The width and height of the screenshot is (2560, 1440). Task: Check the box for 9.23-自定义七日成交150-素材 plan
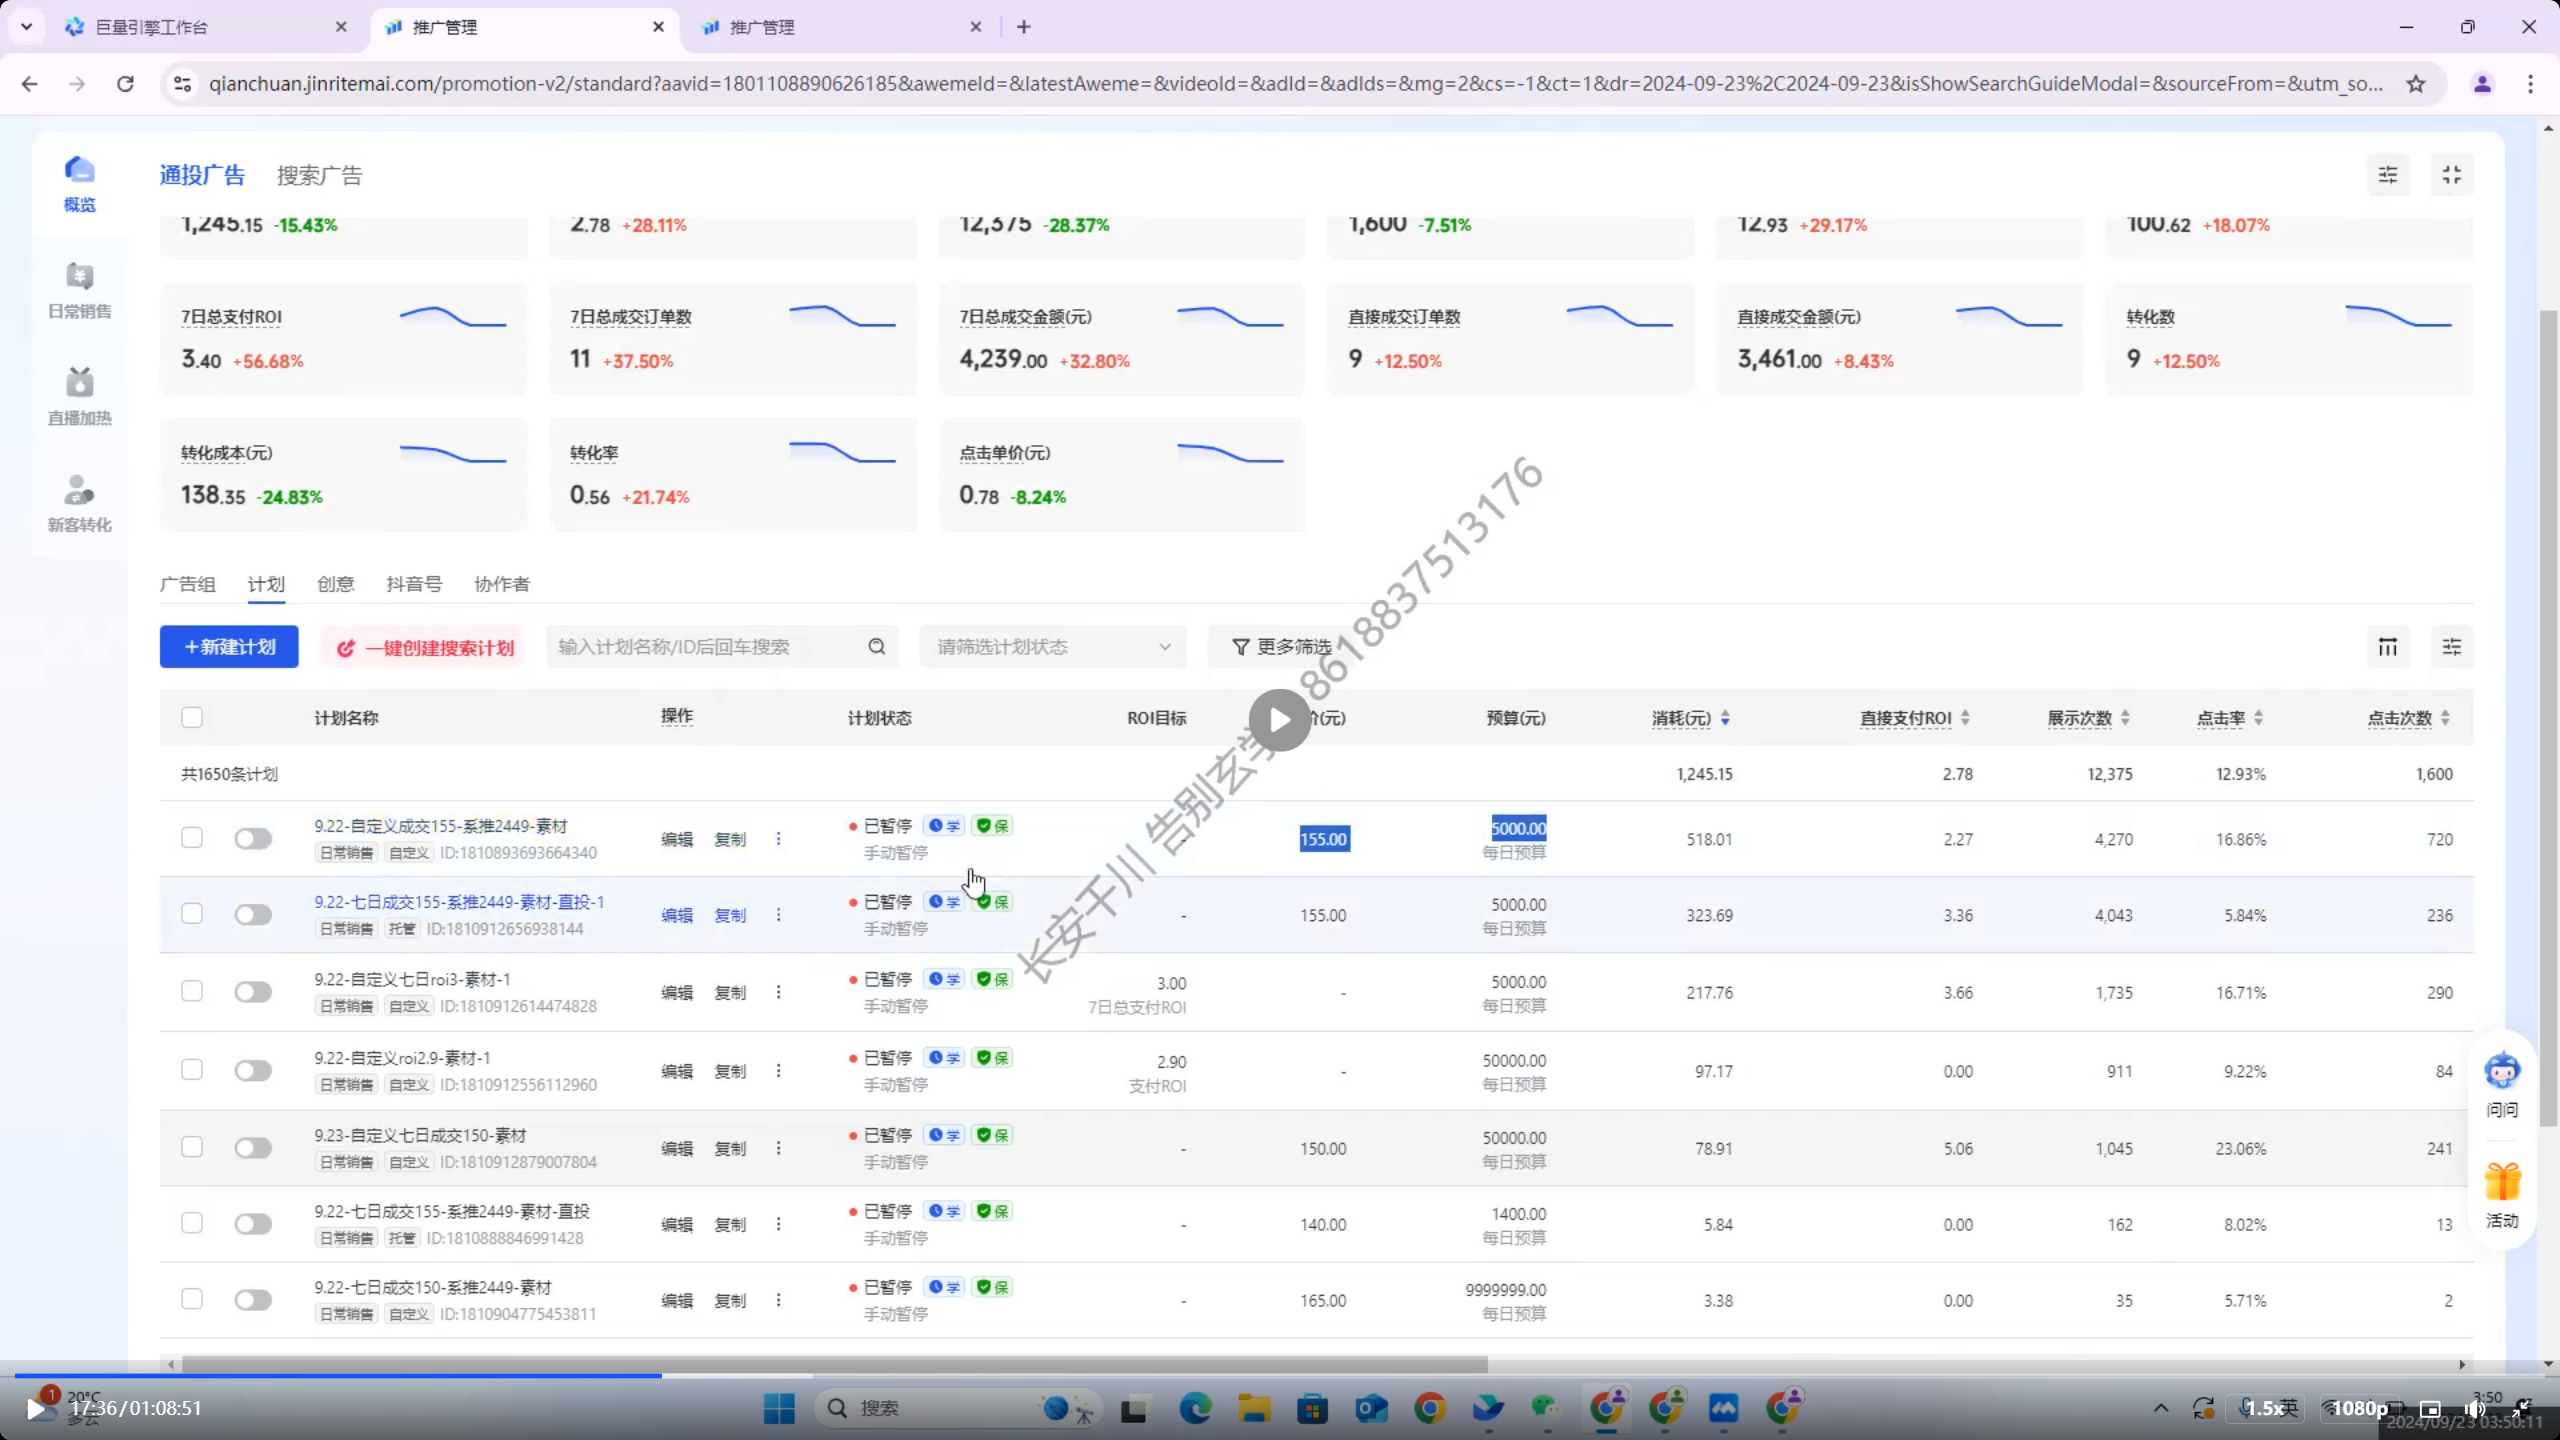click(x=192, y=1147)
